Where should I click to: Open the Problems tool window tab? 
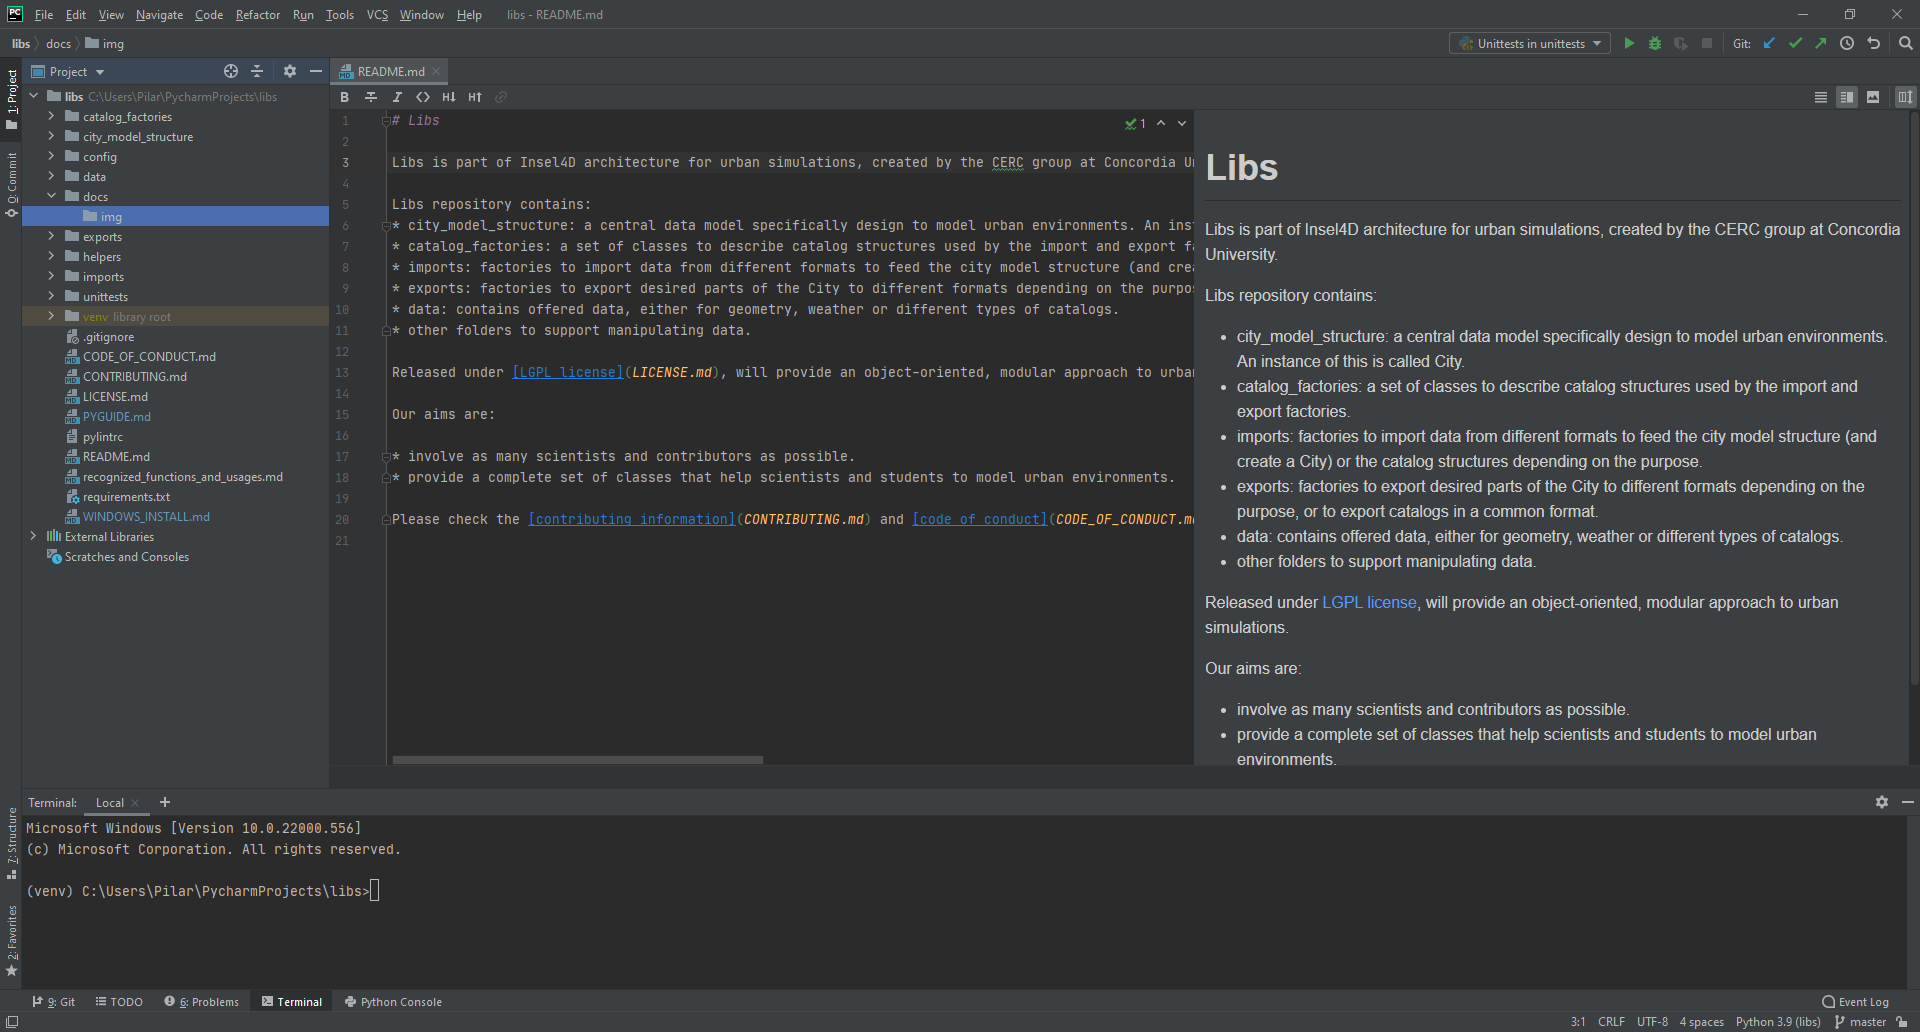tap(202, 1001)
